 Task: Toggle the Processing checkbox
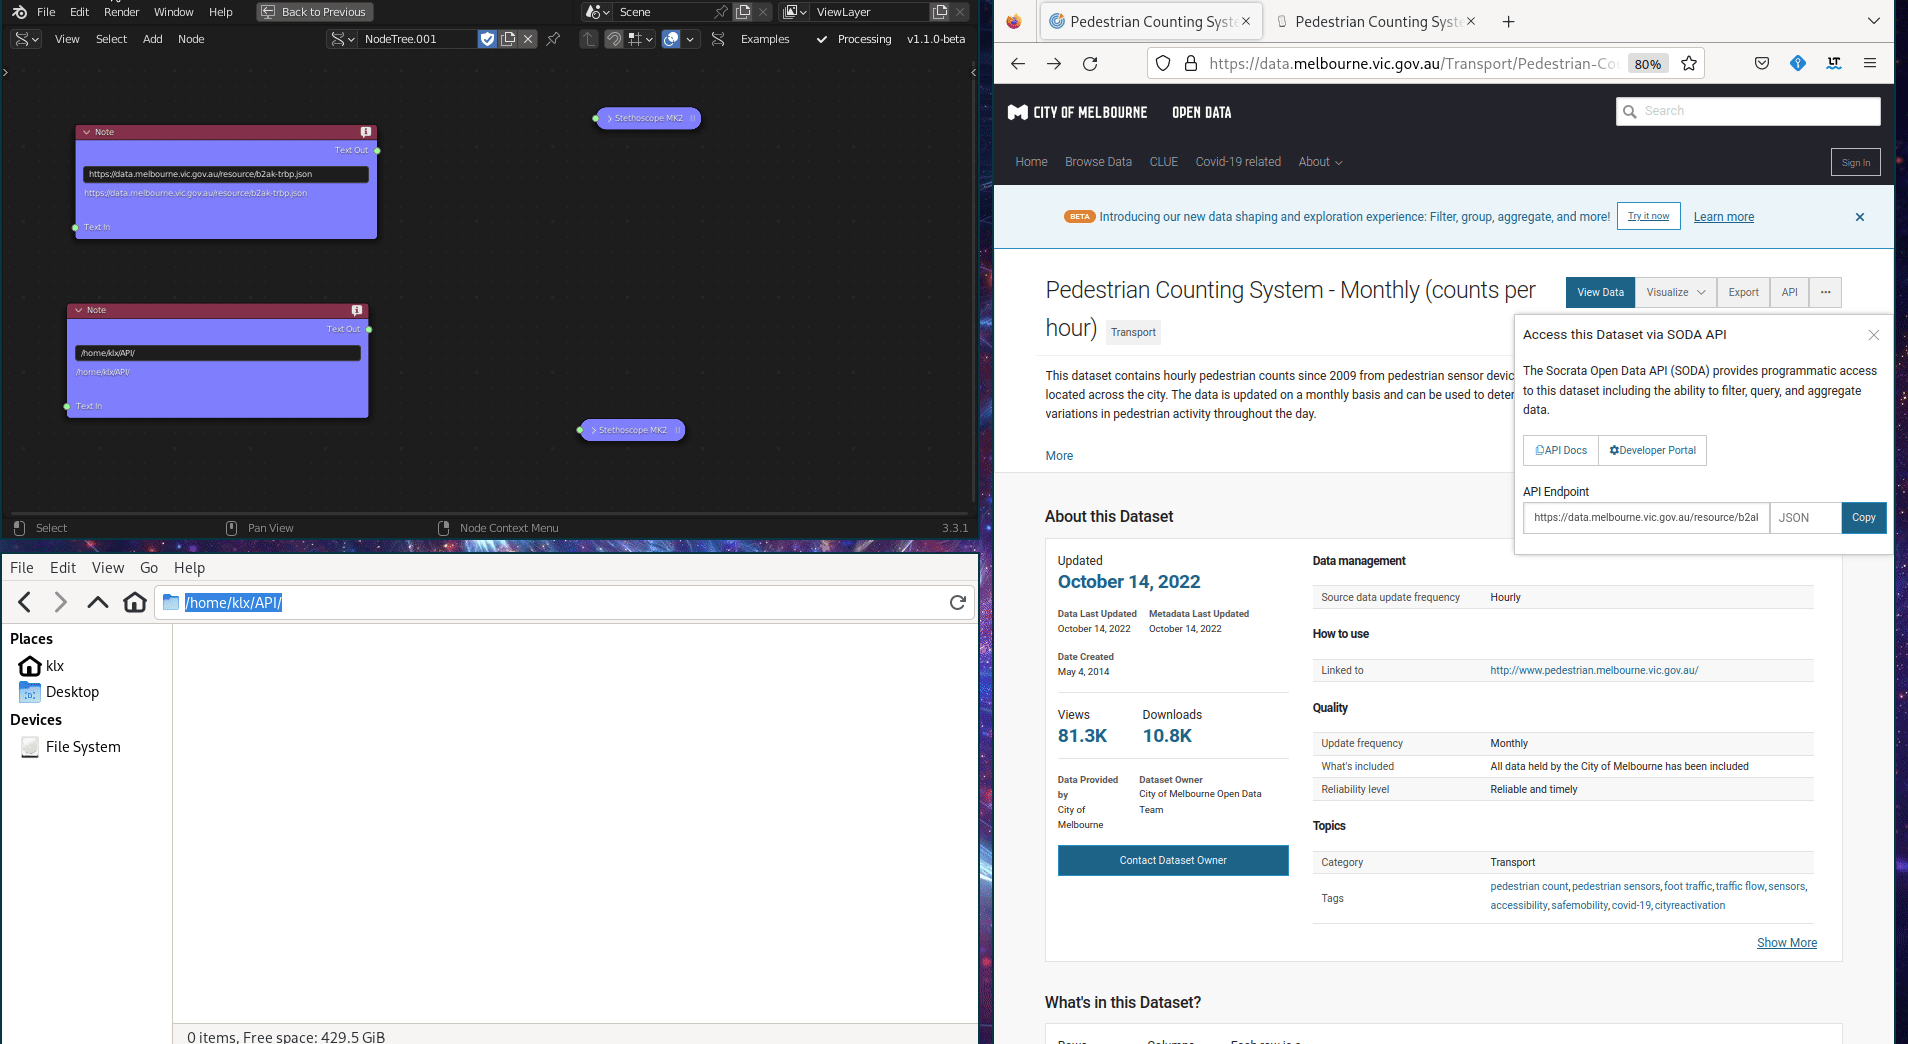point(822,39)
